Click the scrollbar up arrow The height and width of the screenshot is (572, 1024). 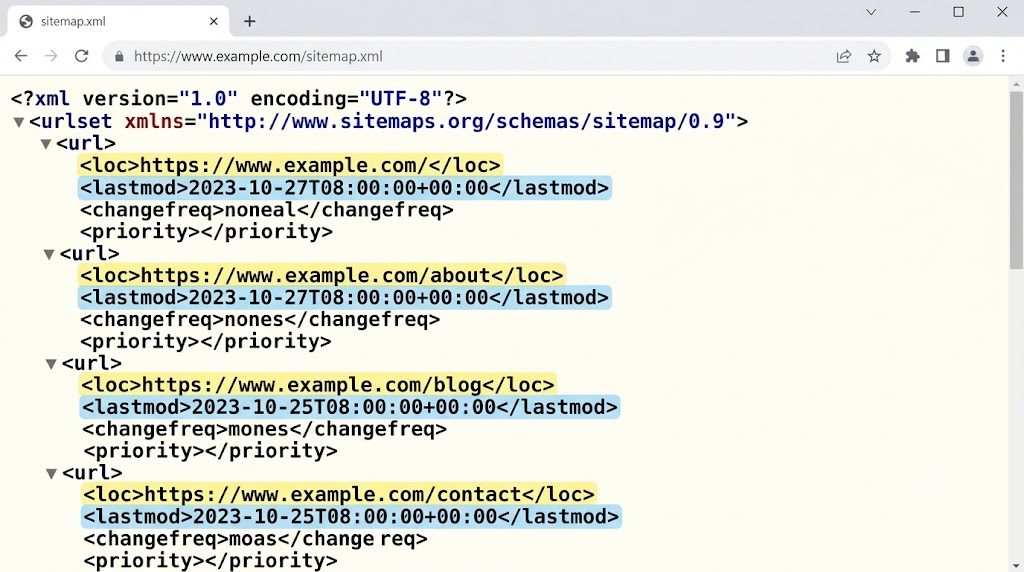pos(1016,84)
